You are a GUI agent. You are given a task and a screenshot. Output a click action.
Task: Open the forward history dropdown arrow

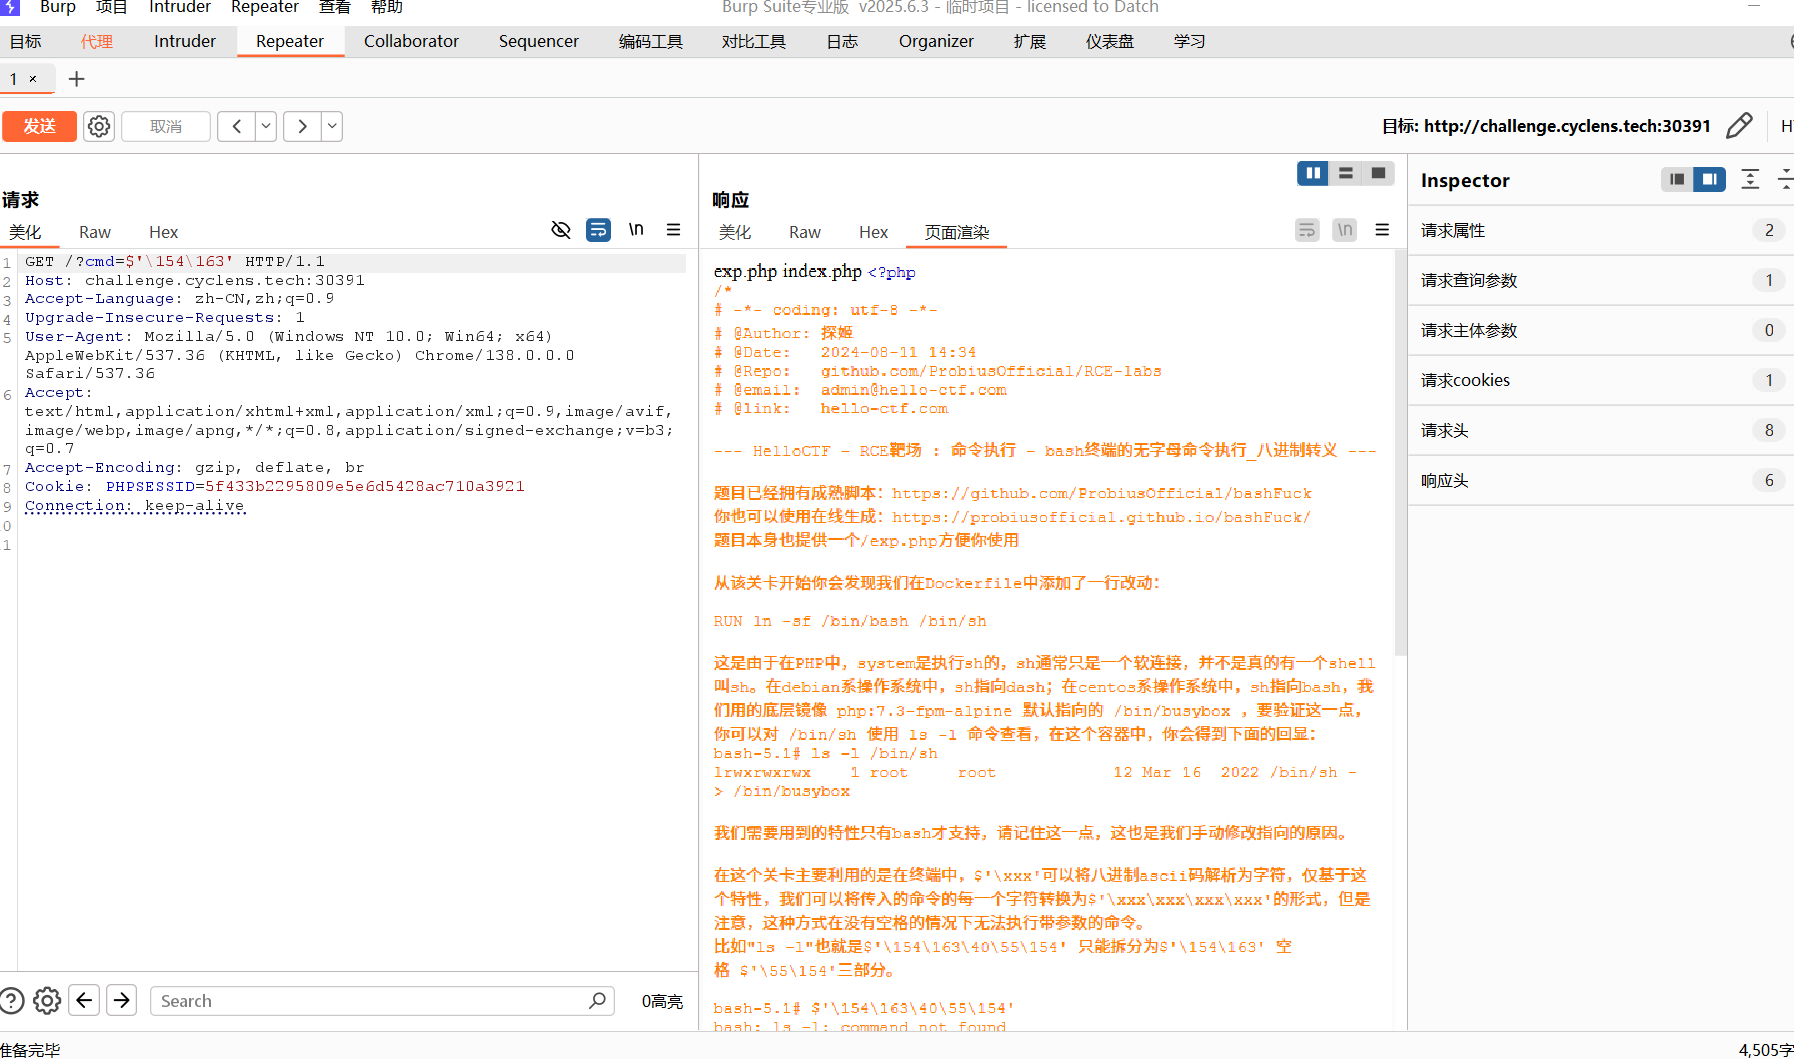click(332, 126)
